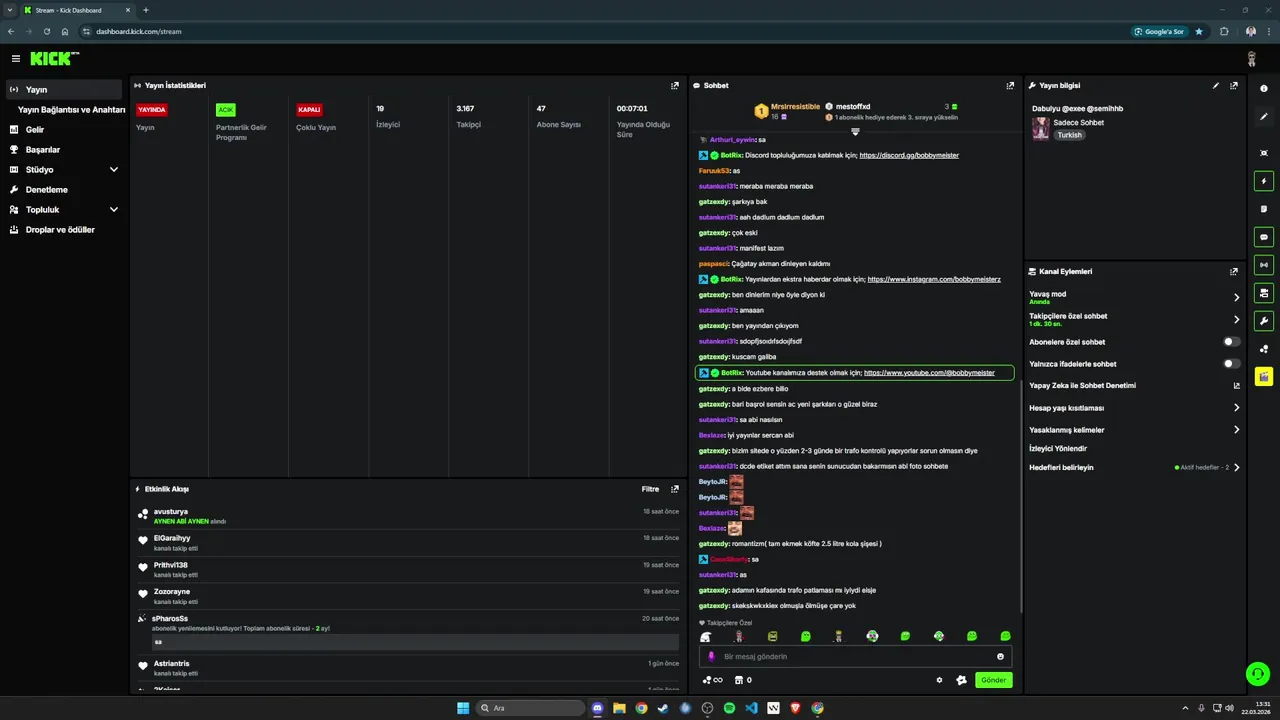Toggle the chat bubble widget in right sidebar

coord(1264,237)
